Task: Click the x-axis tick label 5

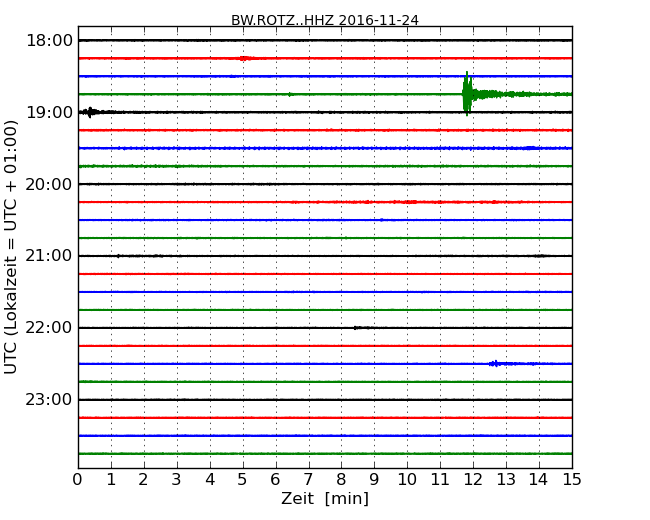Action: pyautogui.click(x=243, y=480)
